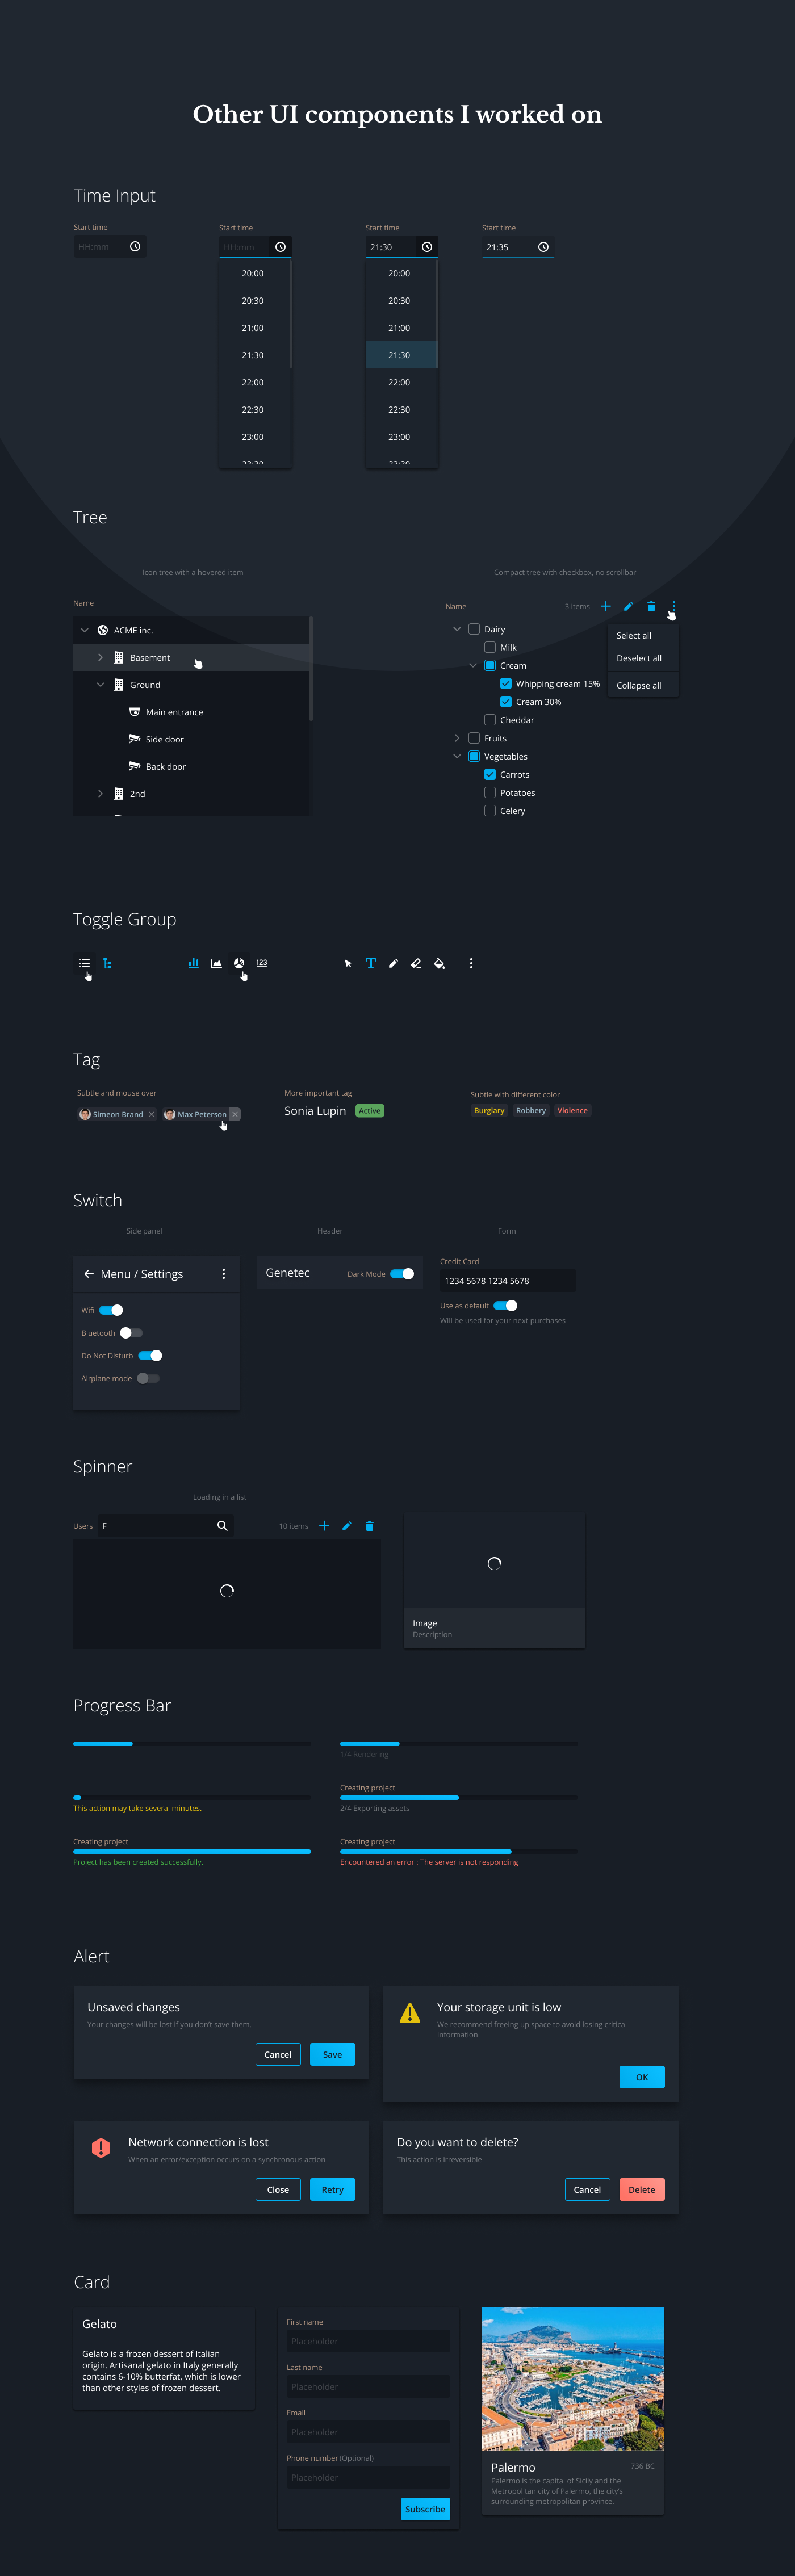This screenshot has height=2576, width=795.
Task: Collapse the ACME inc. tree node
Action: pos(84,630)
